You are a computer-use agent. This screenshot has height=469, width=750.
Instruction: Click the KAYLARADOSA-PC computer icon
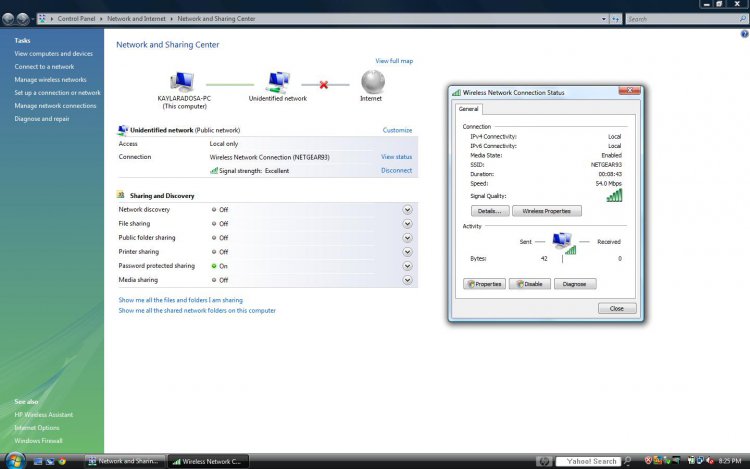[183, 81]
